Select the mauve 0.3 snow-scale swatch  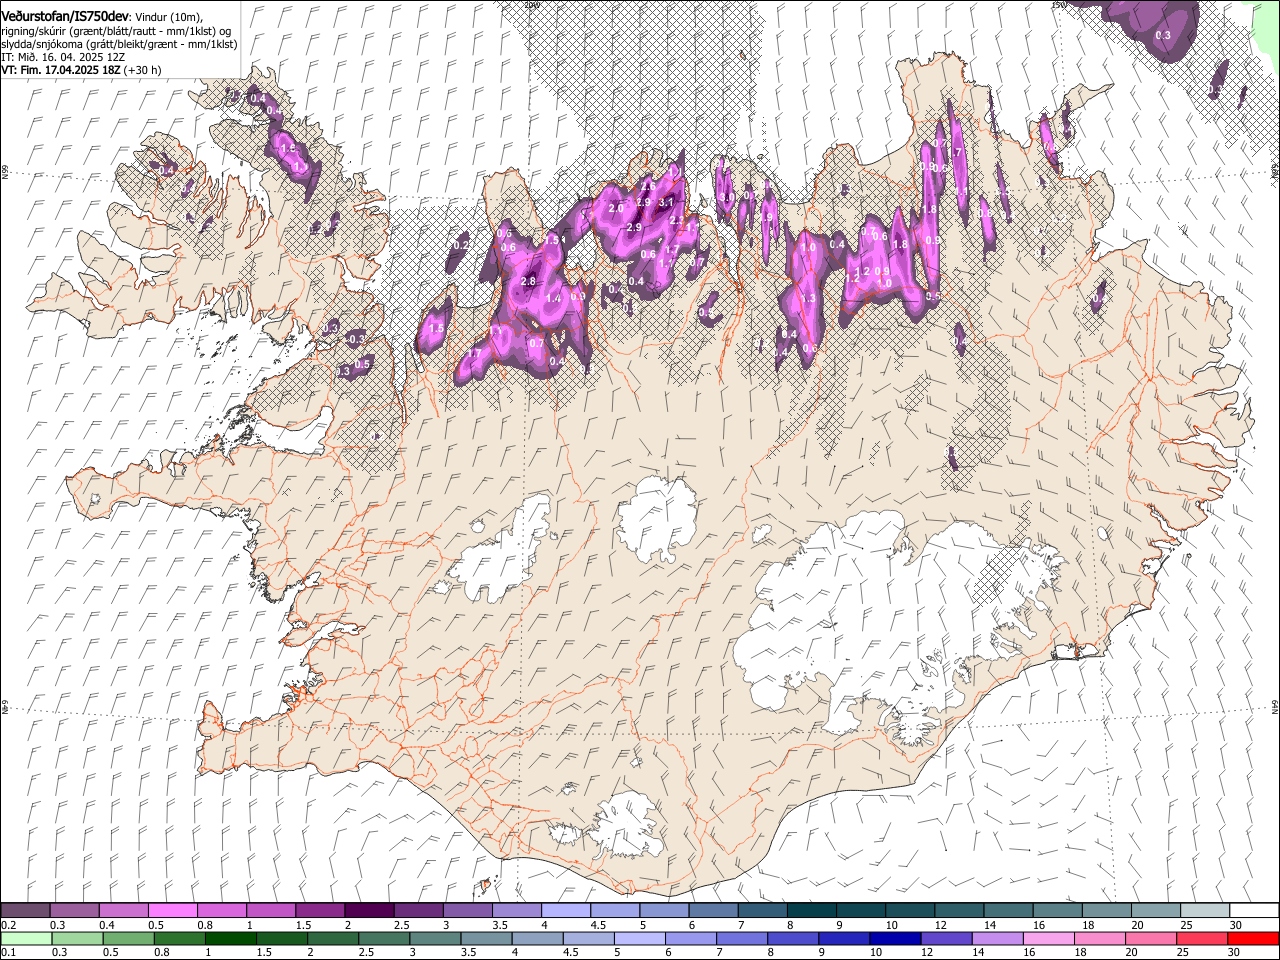pos(74,910)
